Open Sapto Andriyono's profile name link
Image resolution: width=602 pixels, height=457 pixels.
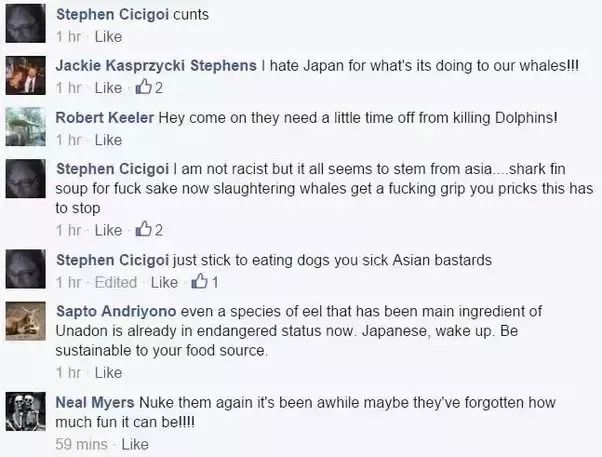click(x=116, y=311)
